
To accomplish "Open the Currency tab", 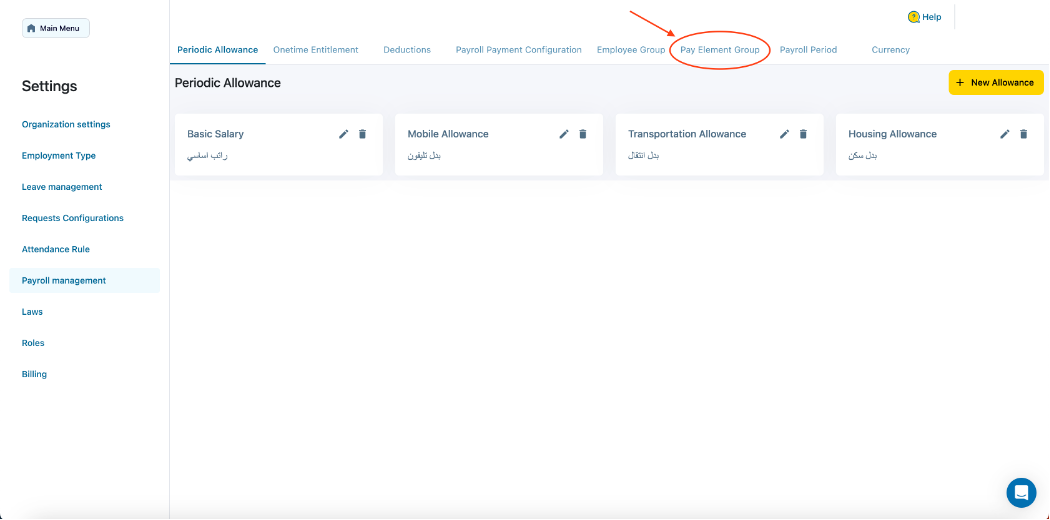I will [x=890, y=50].
